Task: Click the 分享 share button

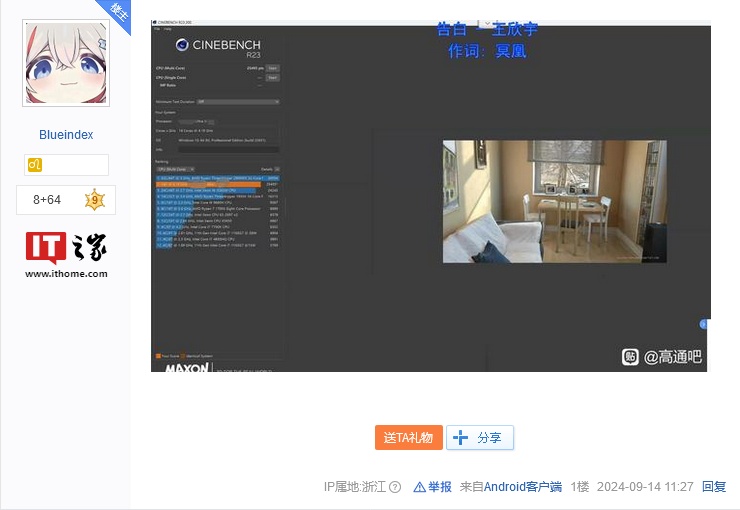Action: (480, 438)
